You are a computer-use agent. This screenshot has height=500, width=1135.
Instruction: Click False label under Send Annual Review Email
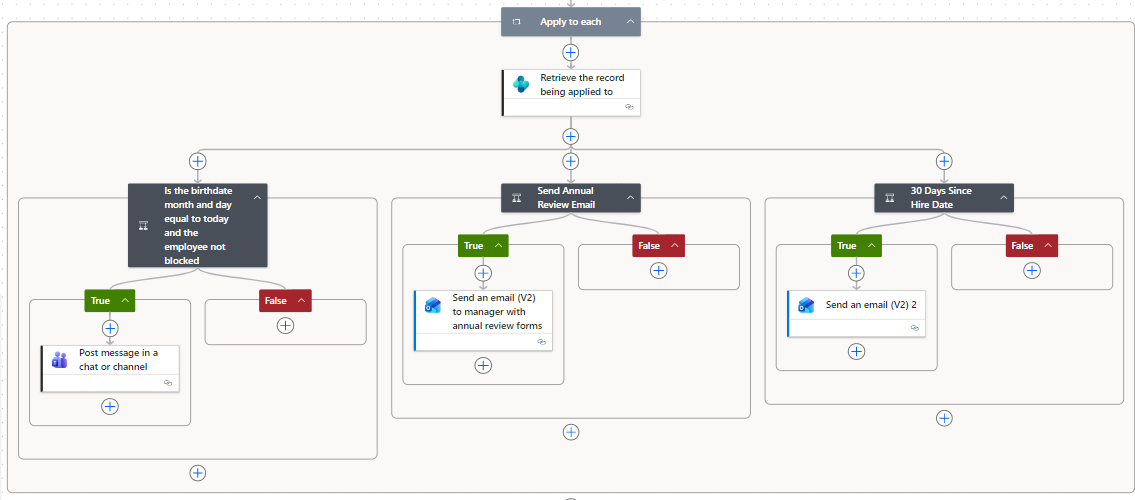pos(649,246)
